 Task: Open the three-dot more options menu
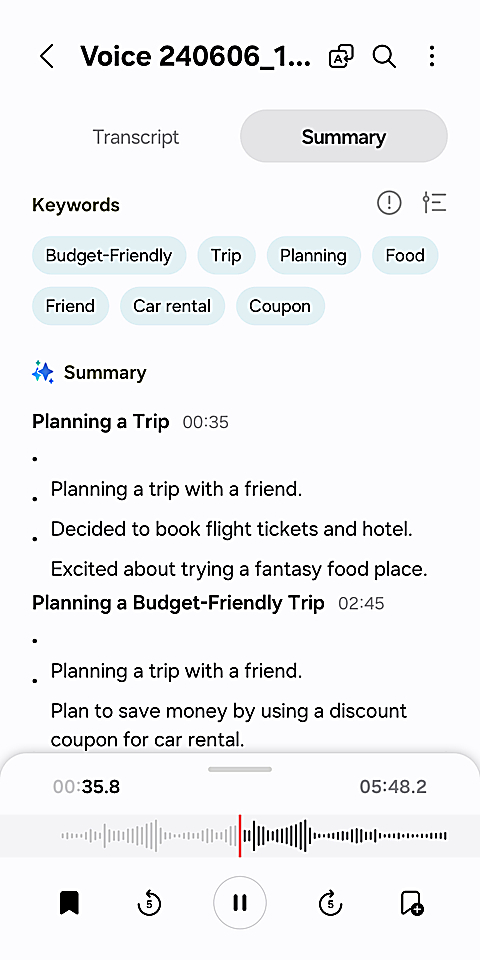click(x=432, y=57)
